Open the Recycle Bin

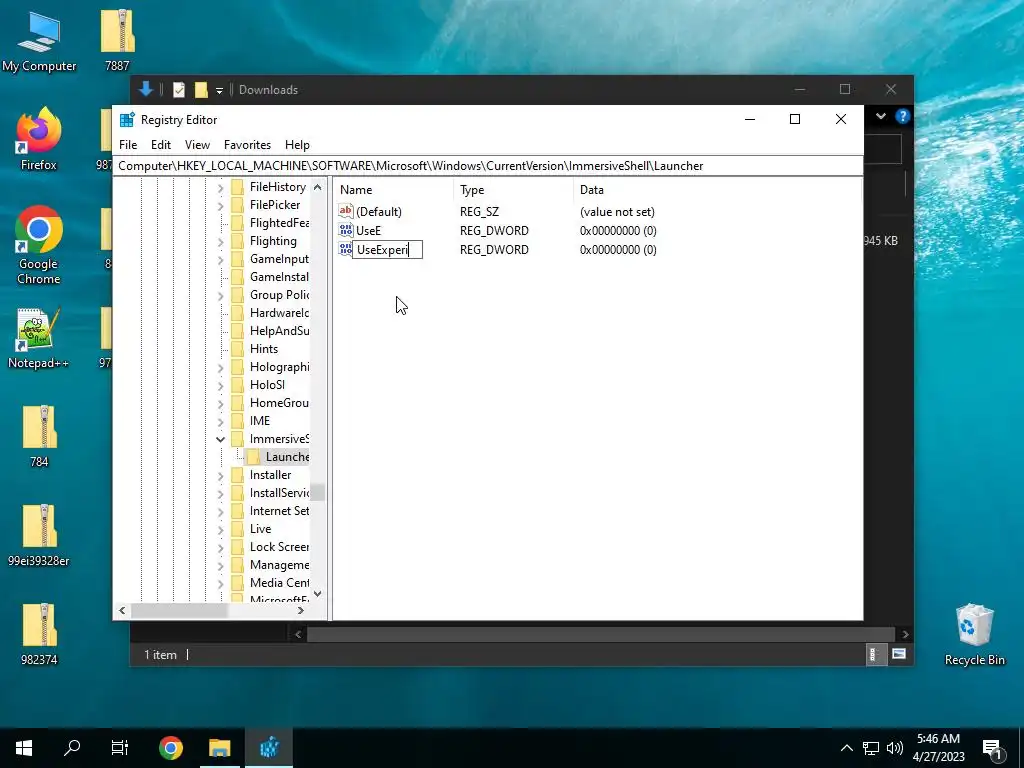coord(974,635)
